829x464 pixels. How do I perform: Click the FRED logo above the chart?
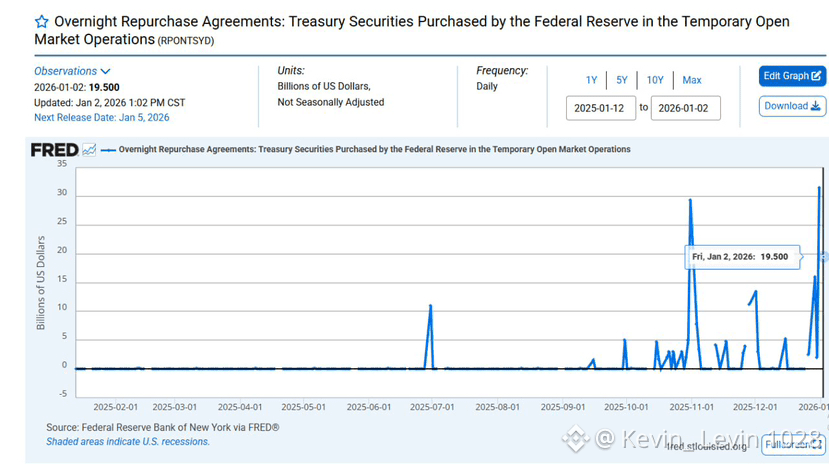coord(54,150)
